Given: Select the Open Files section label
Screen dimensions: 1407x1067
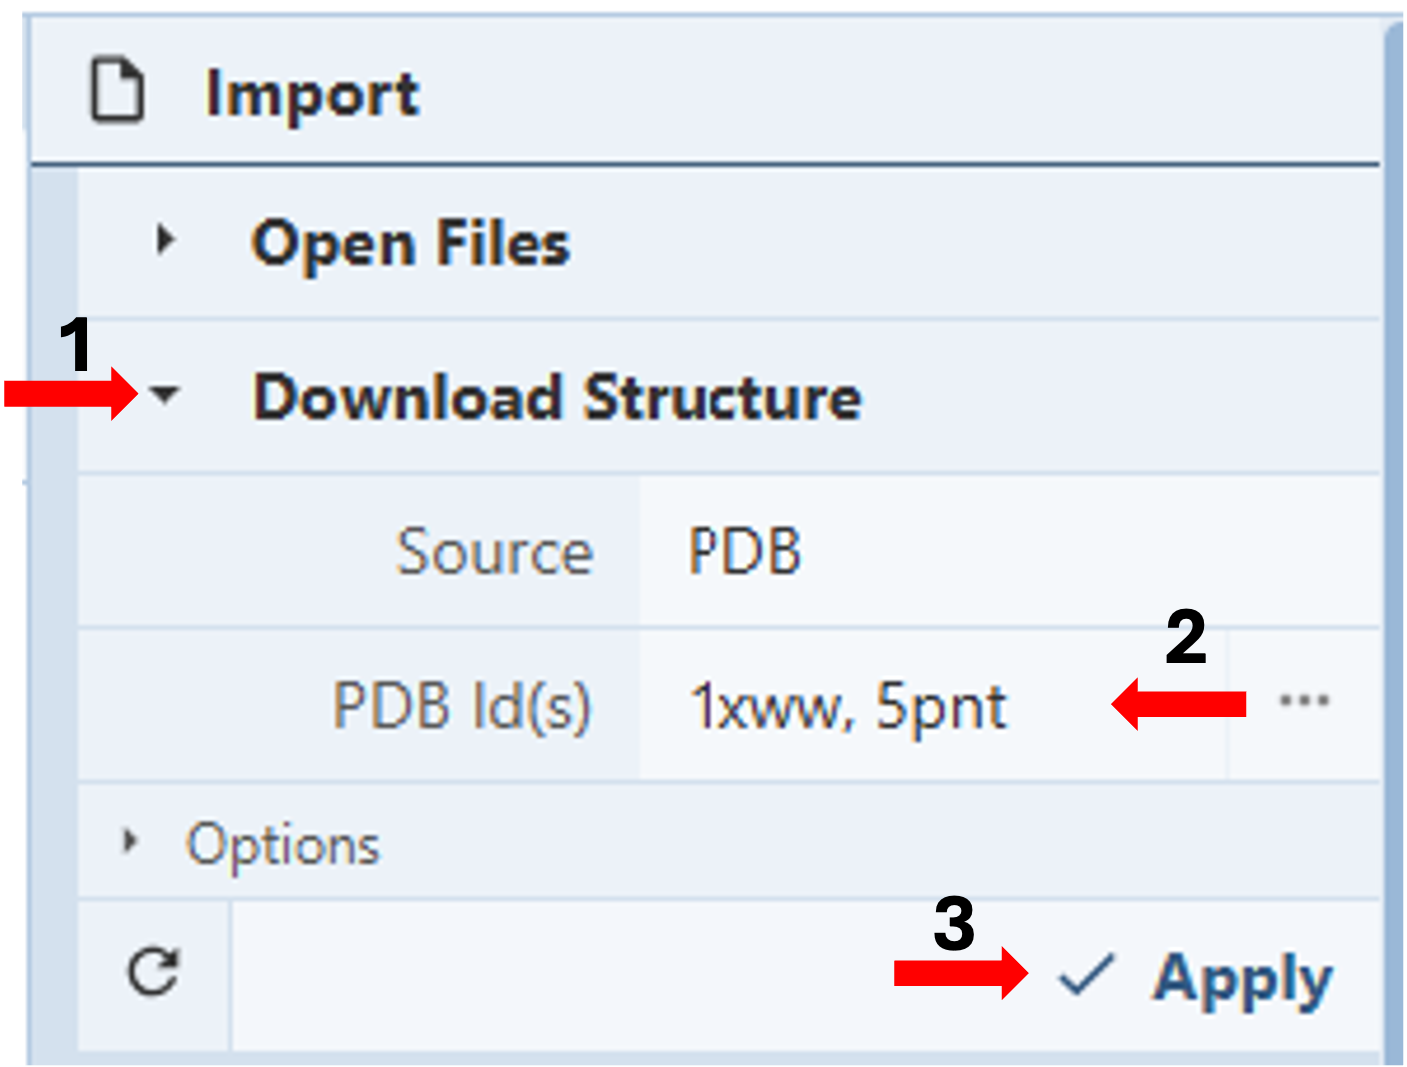Looking at the screenshot, I should [410, 244].
